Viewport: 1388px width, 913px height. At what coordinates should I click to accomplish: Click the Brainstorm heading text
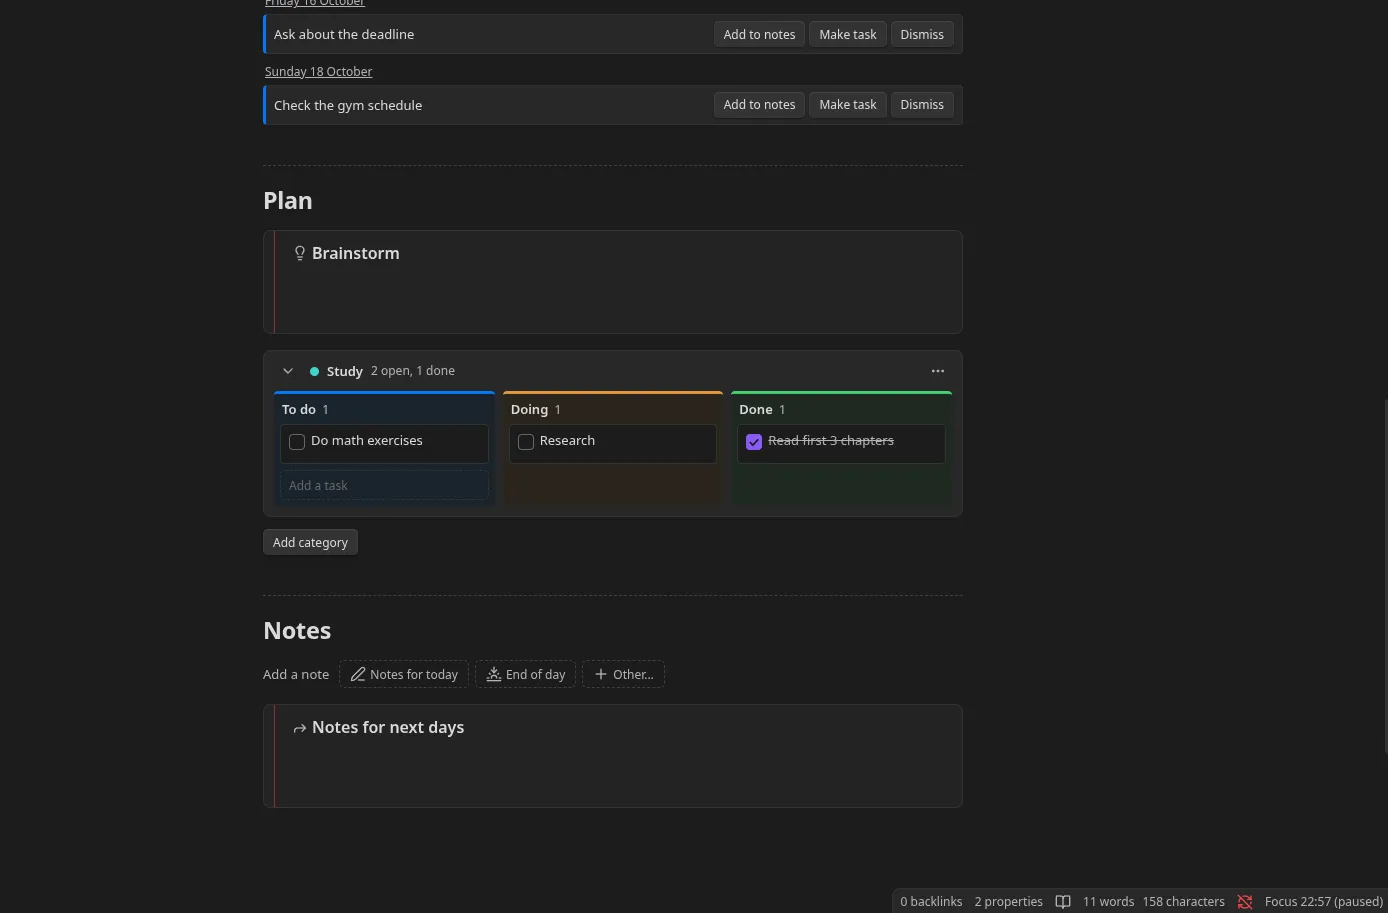point(356,253)
